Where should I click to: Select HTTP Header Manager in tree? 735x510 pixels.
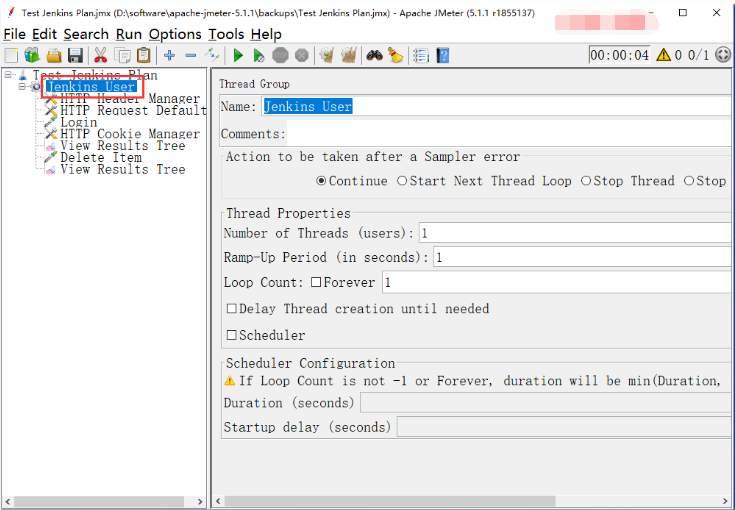(x=130, y=98)
